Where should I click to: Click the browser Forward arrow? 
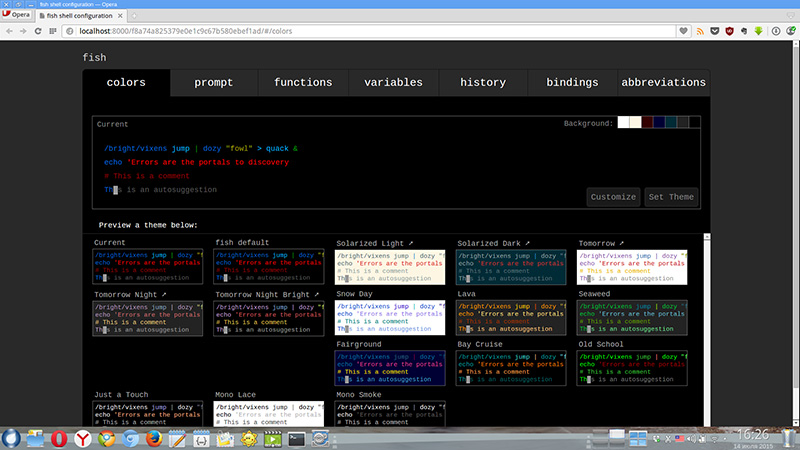point(23,31)
